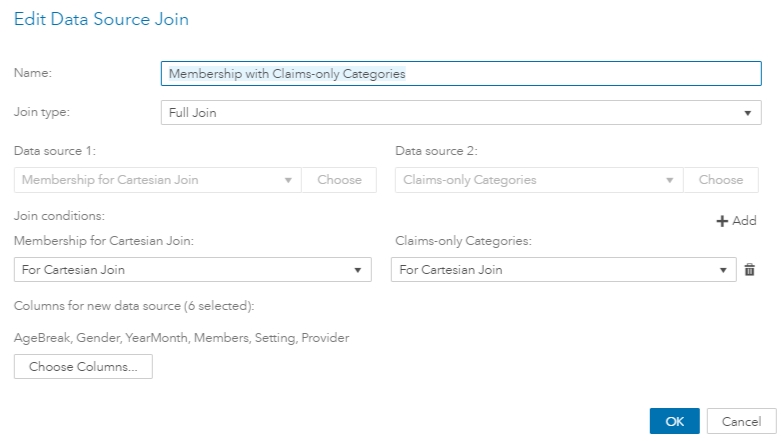
Task: Confirm the join with OK
Action: click(675, 421)
